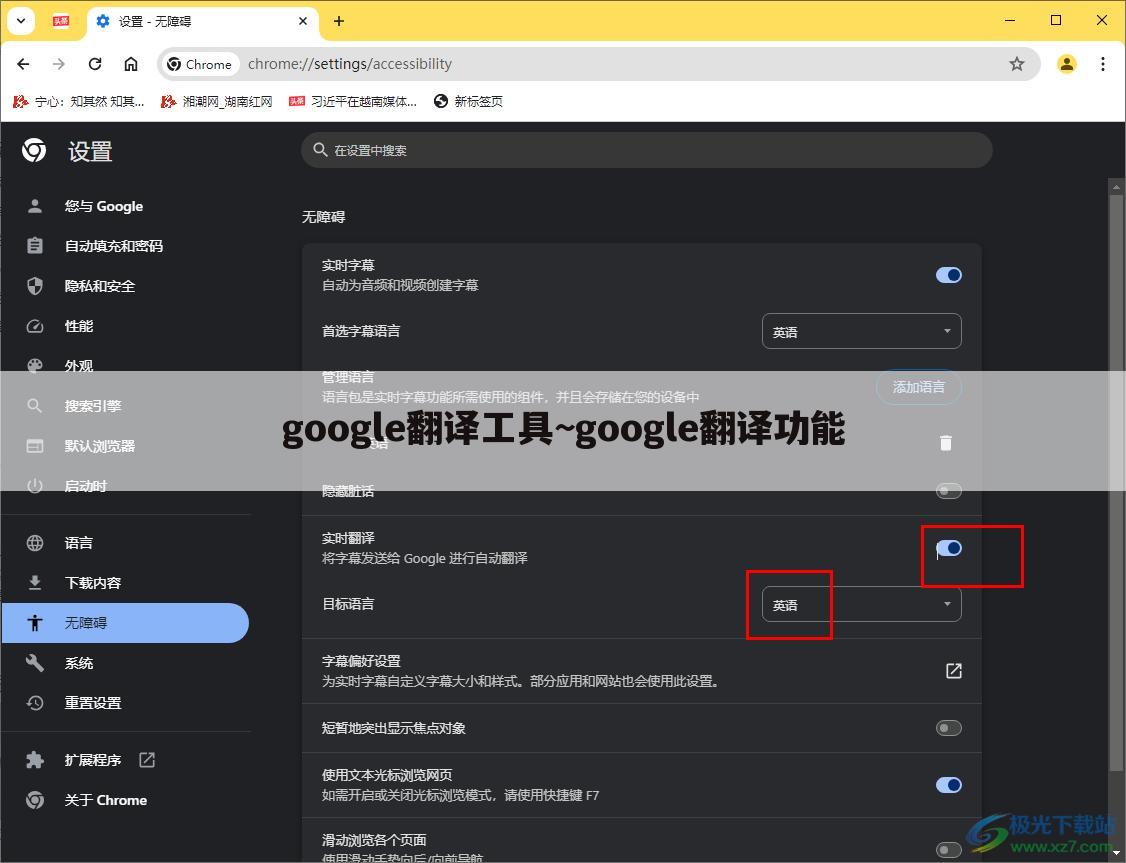Viewport: 1126px width, 863px height.
Task: Click the 下载内容 sidebar label
Action: pyautogui.click(x=93, y=582)
